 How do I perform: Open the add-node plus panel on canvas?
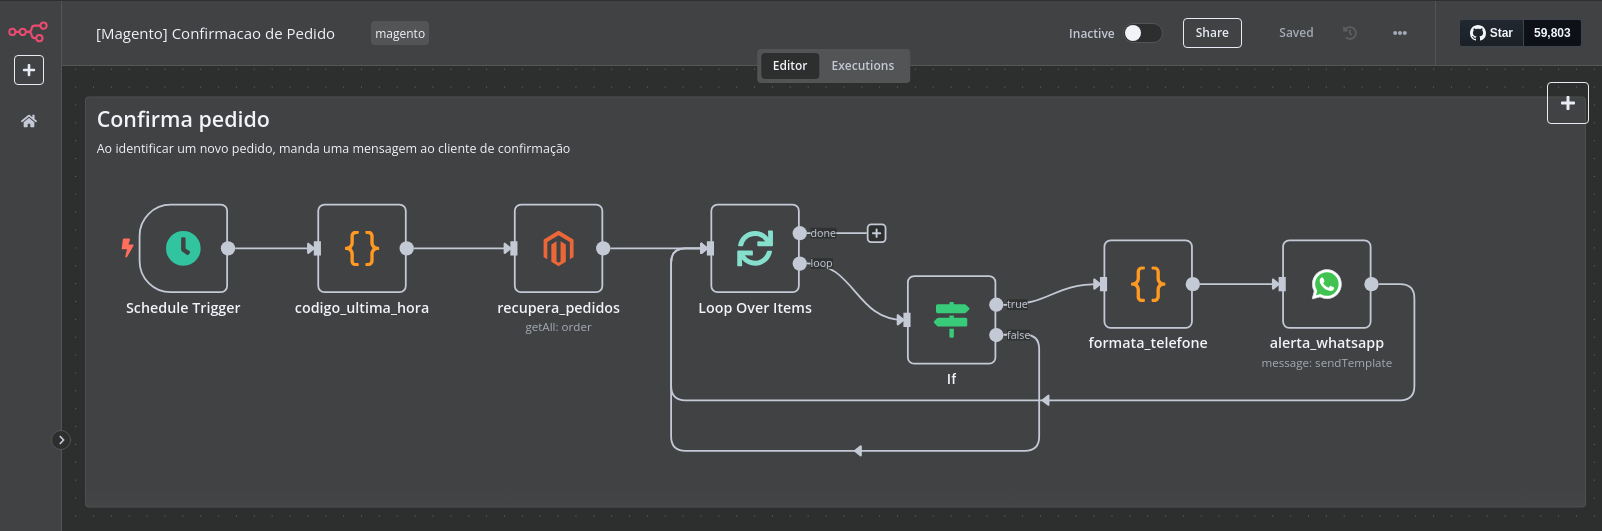[1567, 103]
